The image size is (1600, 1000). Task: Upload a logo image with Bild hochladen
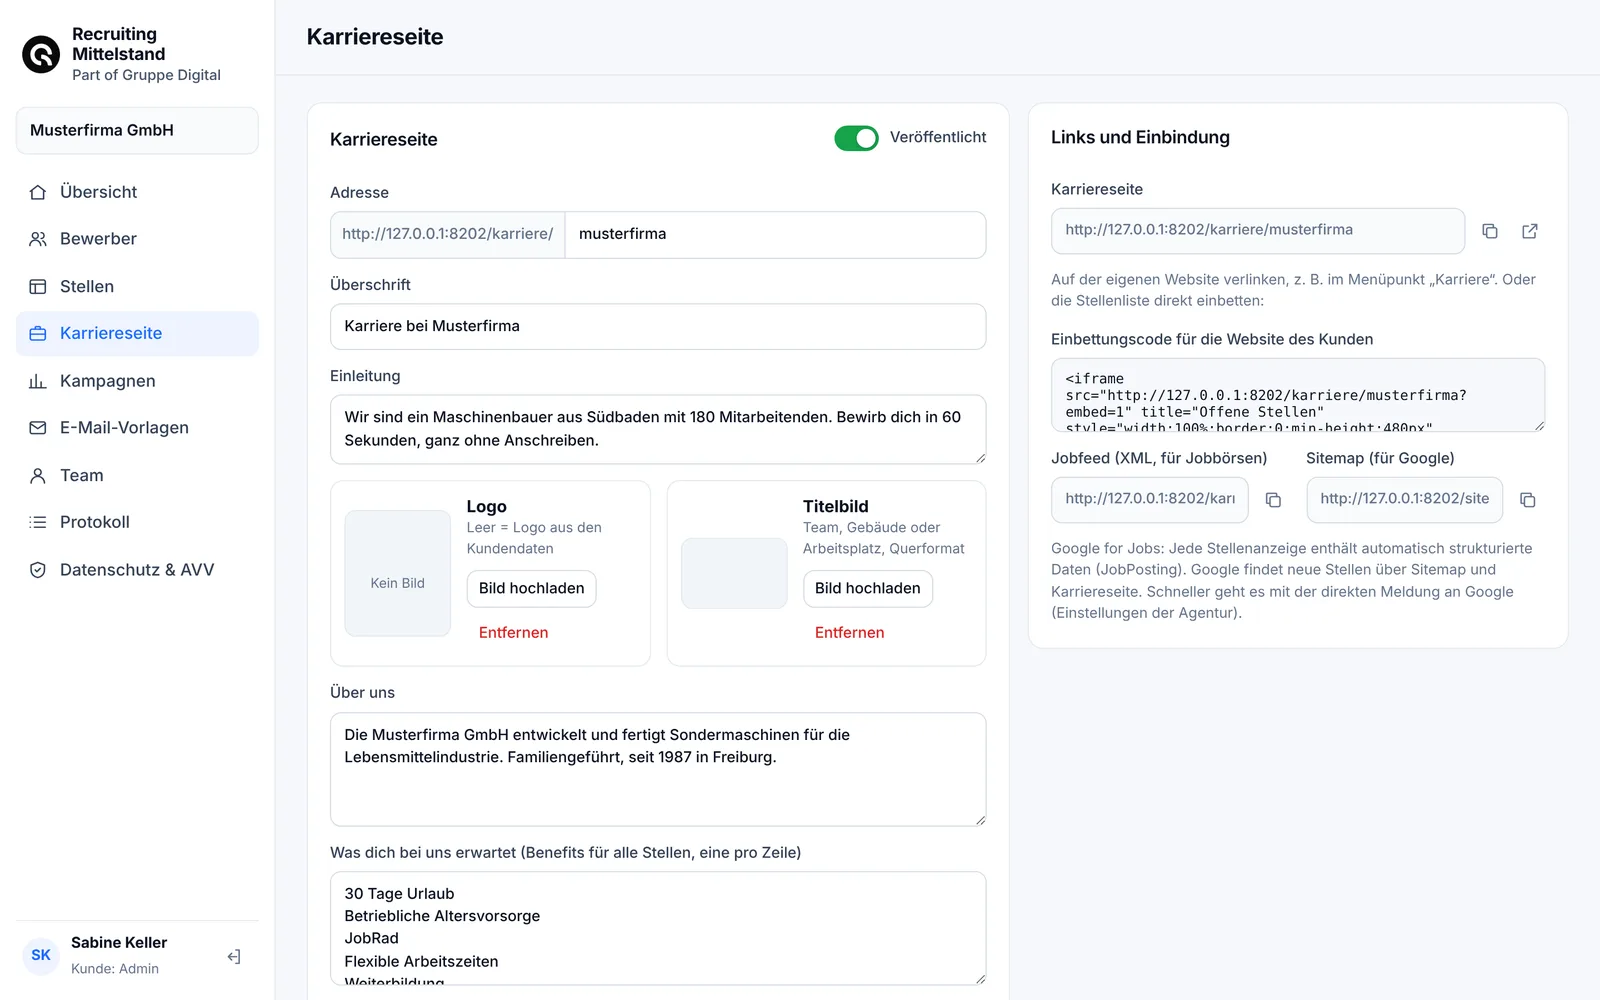pyautogui.click(x=531, y=588)
